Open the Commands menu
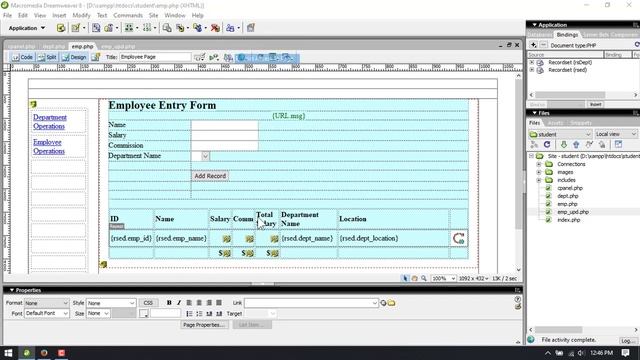This screenshot has height=360, width=640. [128, 15]
